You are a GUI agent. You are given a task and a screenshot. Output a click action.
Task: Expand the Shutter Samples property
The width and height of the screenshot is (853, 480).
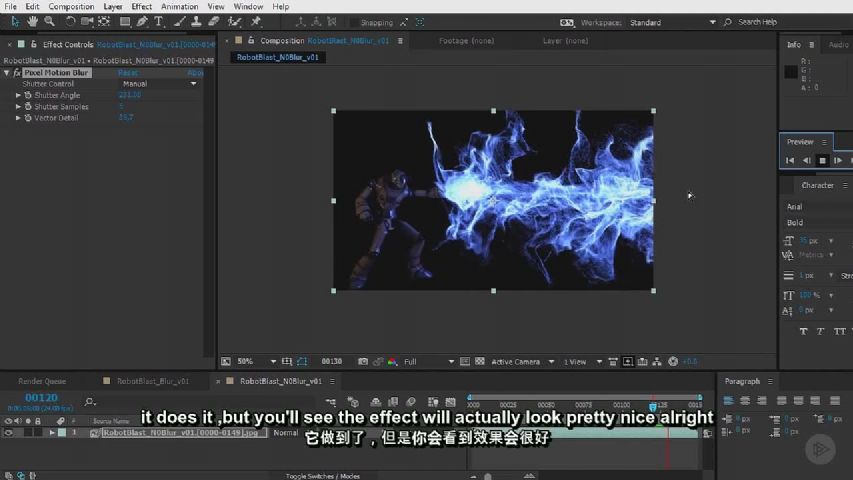[18, 107]
